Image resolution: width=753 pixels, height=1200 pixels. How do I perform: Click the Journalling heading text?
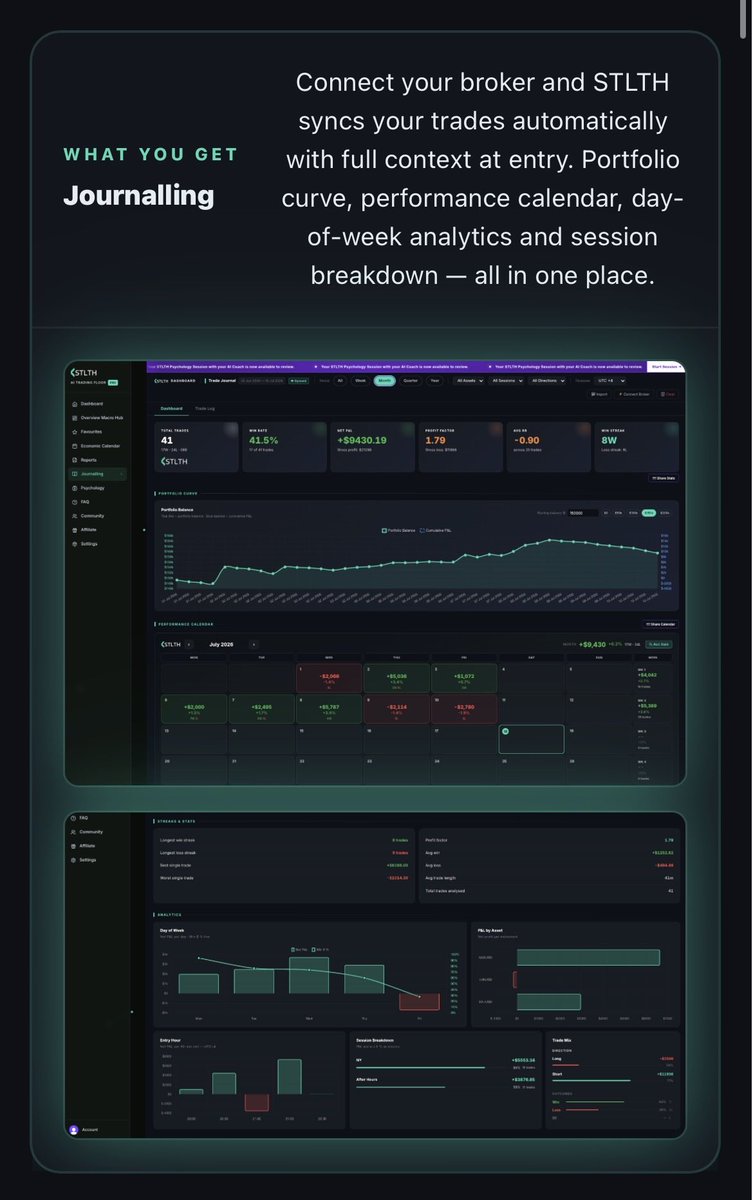point(139,194)
